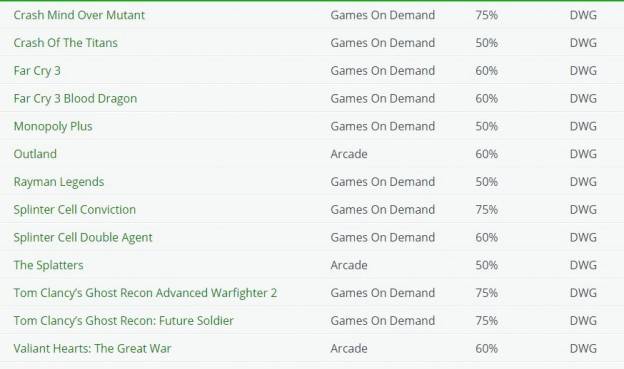Click the Far Cry 3 game title
The image size is (624, 369).
pyautogui.click(x=37, y=71)
